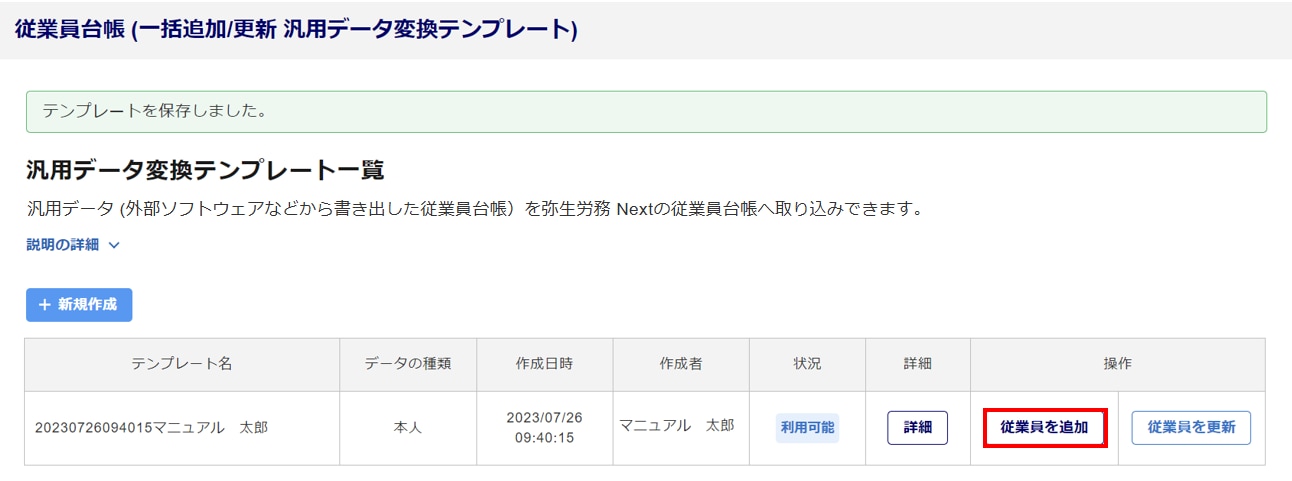Click the 従業員を追加 button
This screenshot has width=1292, height=481.
[1045, 427]
